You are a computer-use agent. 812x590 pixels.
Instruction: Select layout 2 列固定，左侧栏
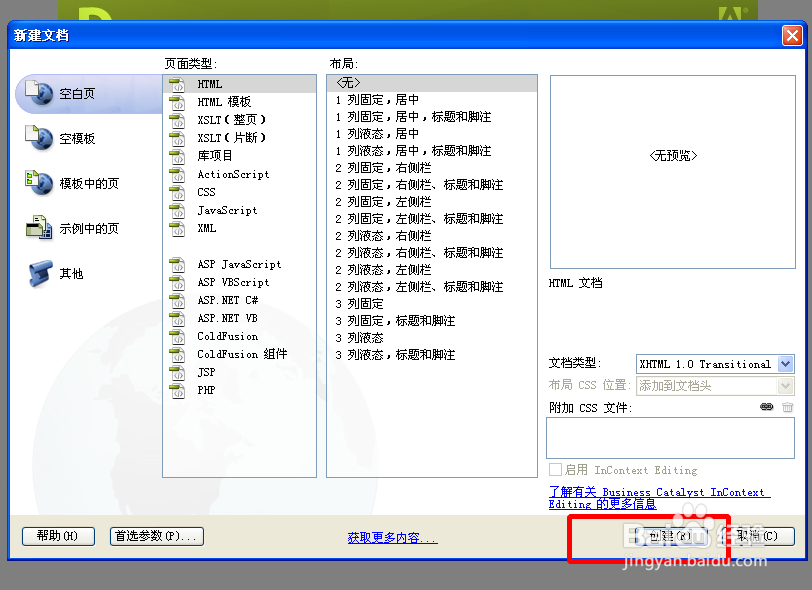[432, 202]
